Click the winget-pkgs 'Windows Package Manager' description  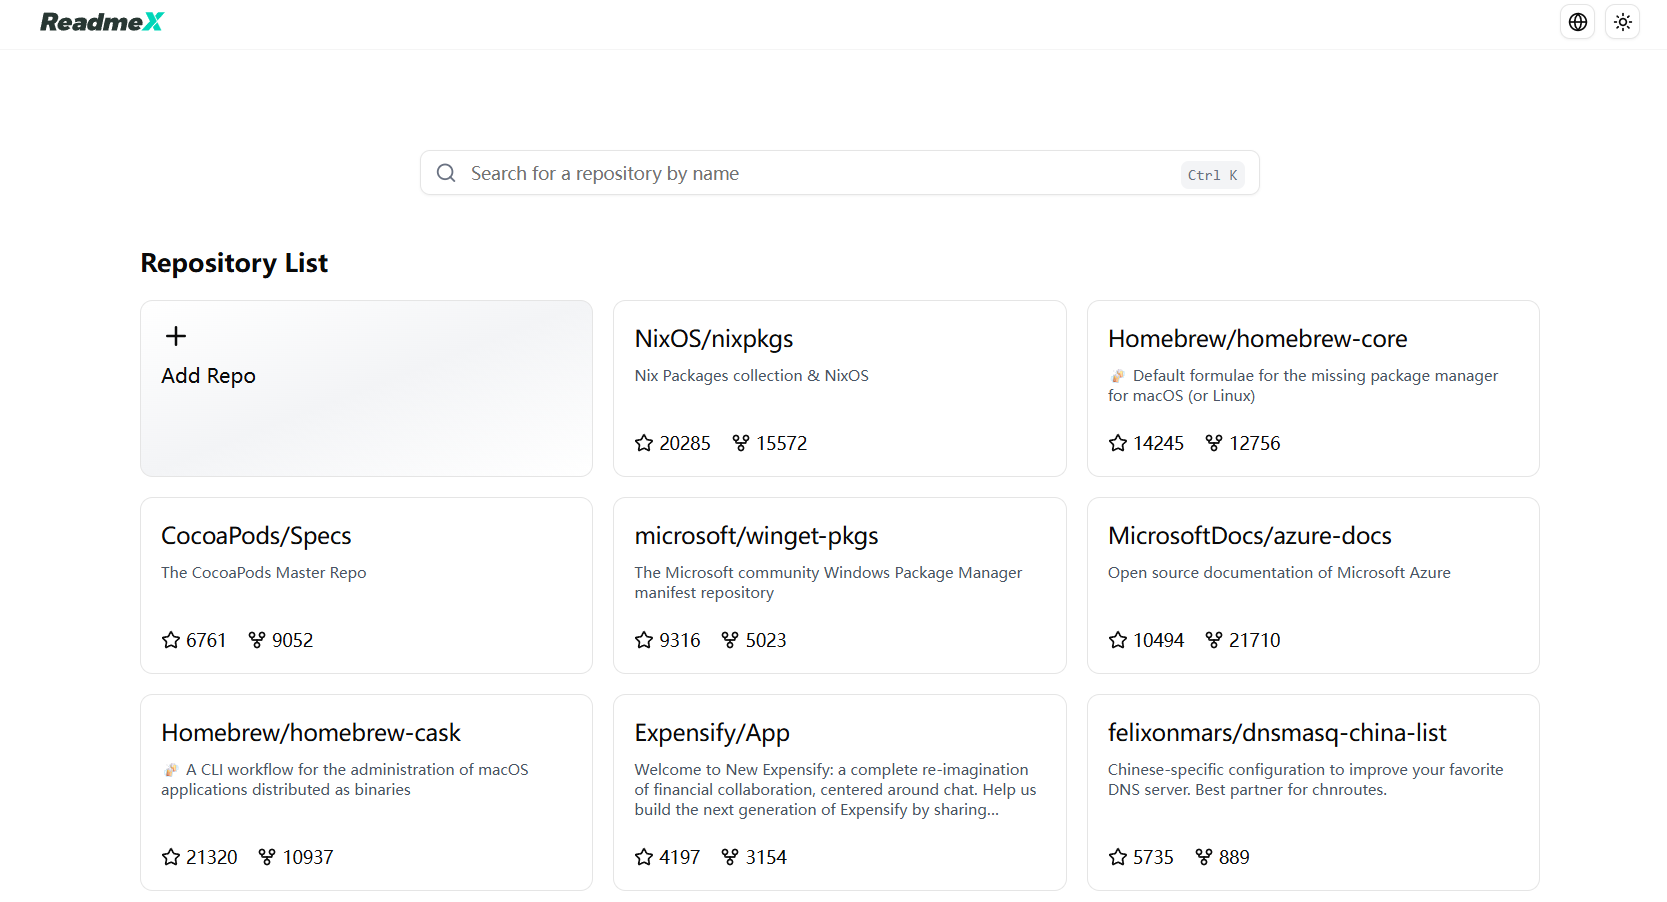tap(828, 583)
